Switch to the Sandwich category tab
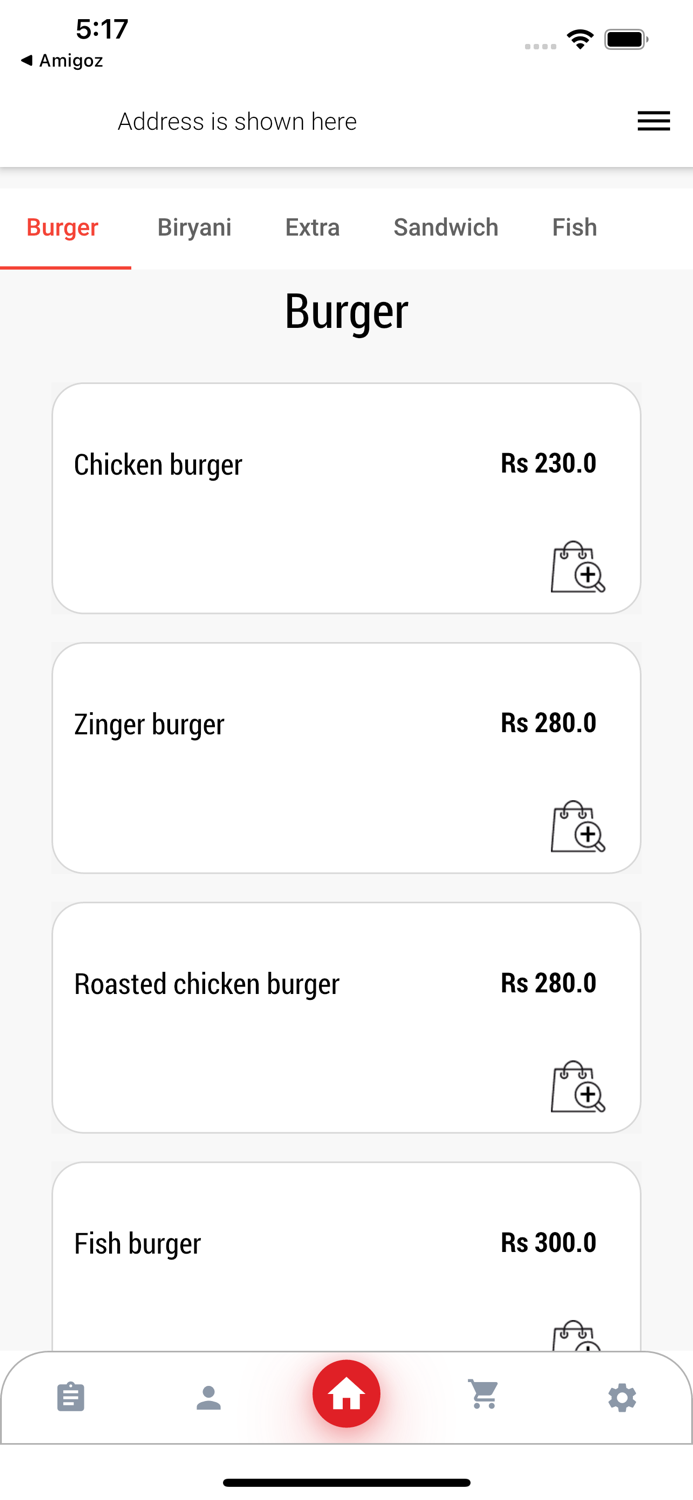 446,227
